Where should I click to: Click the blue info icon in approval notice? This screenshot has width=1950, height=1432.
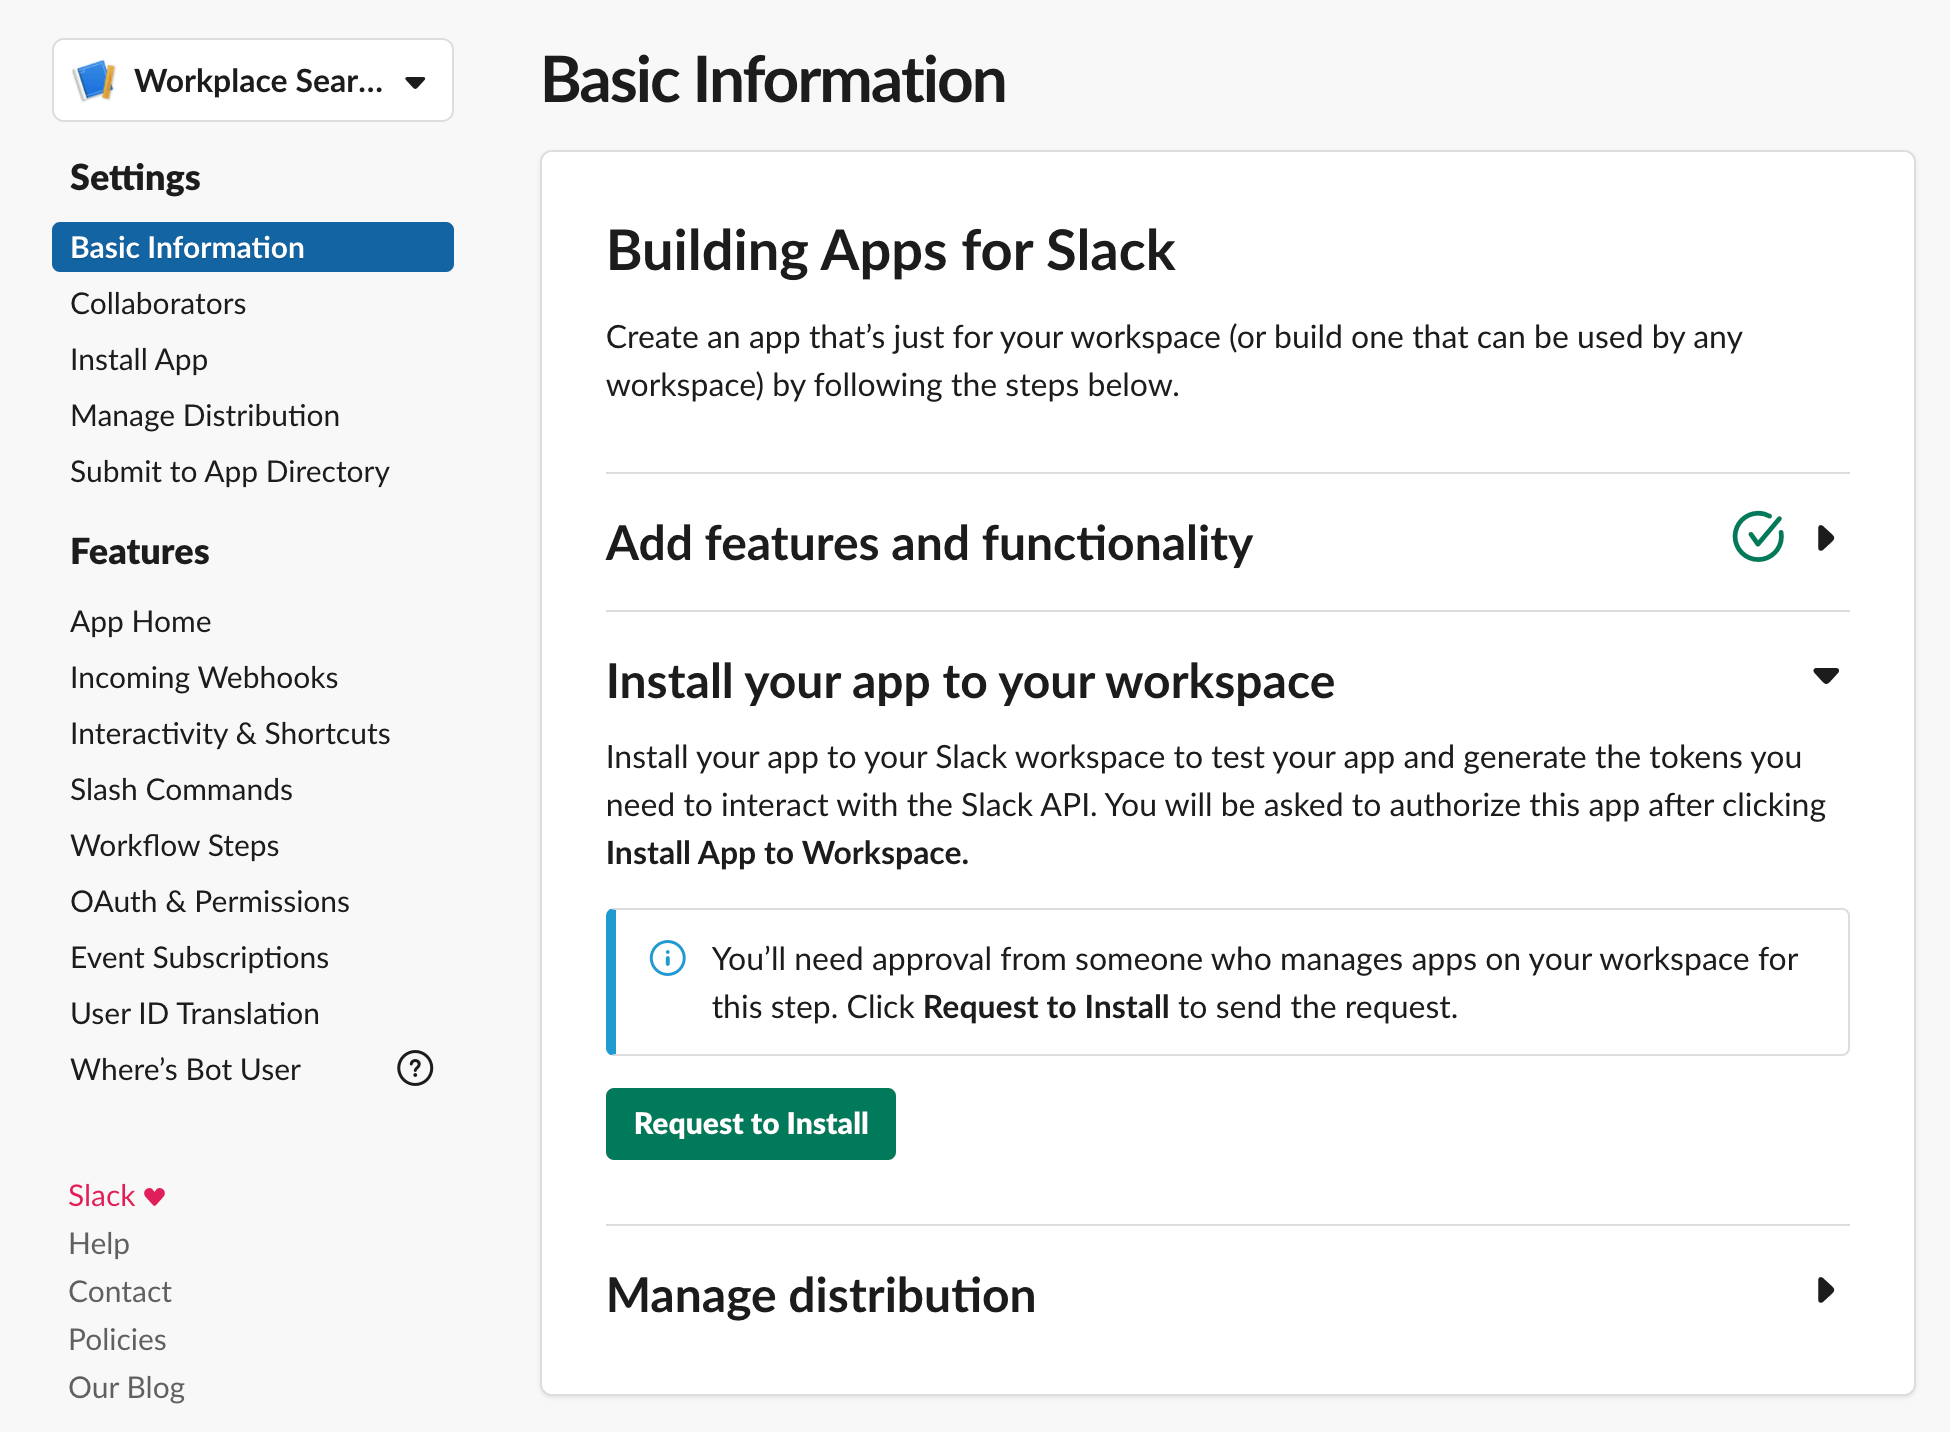click(667, 958)
